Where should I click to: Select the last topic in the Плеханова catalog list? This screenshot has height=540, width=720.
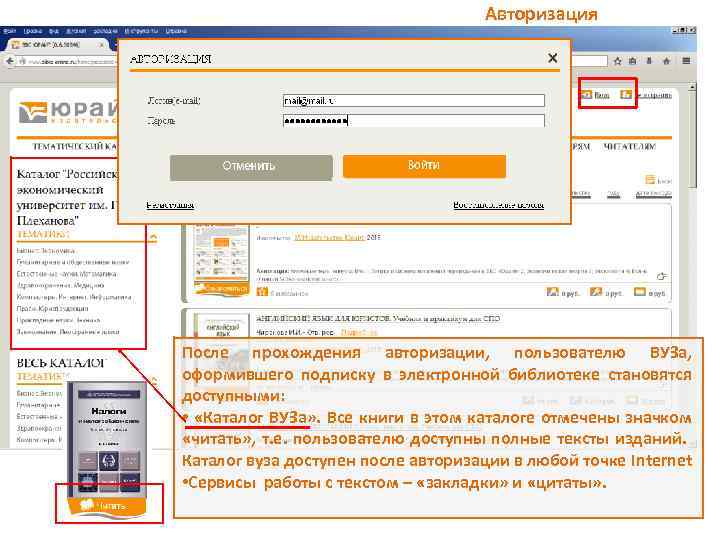point(68,332)
